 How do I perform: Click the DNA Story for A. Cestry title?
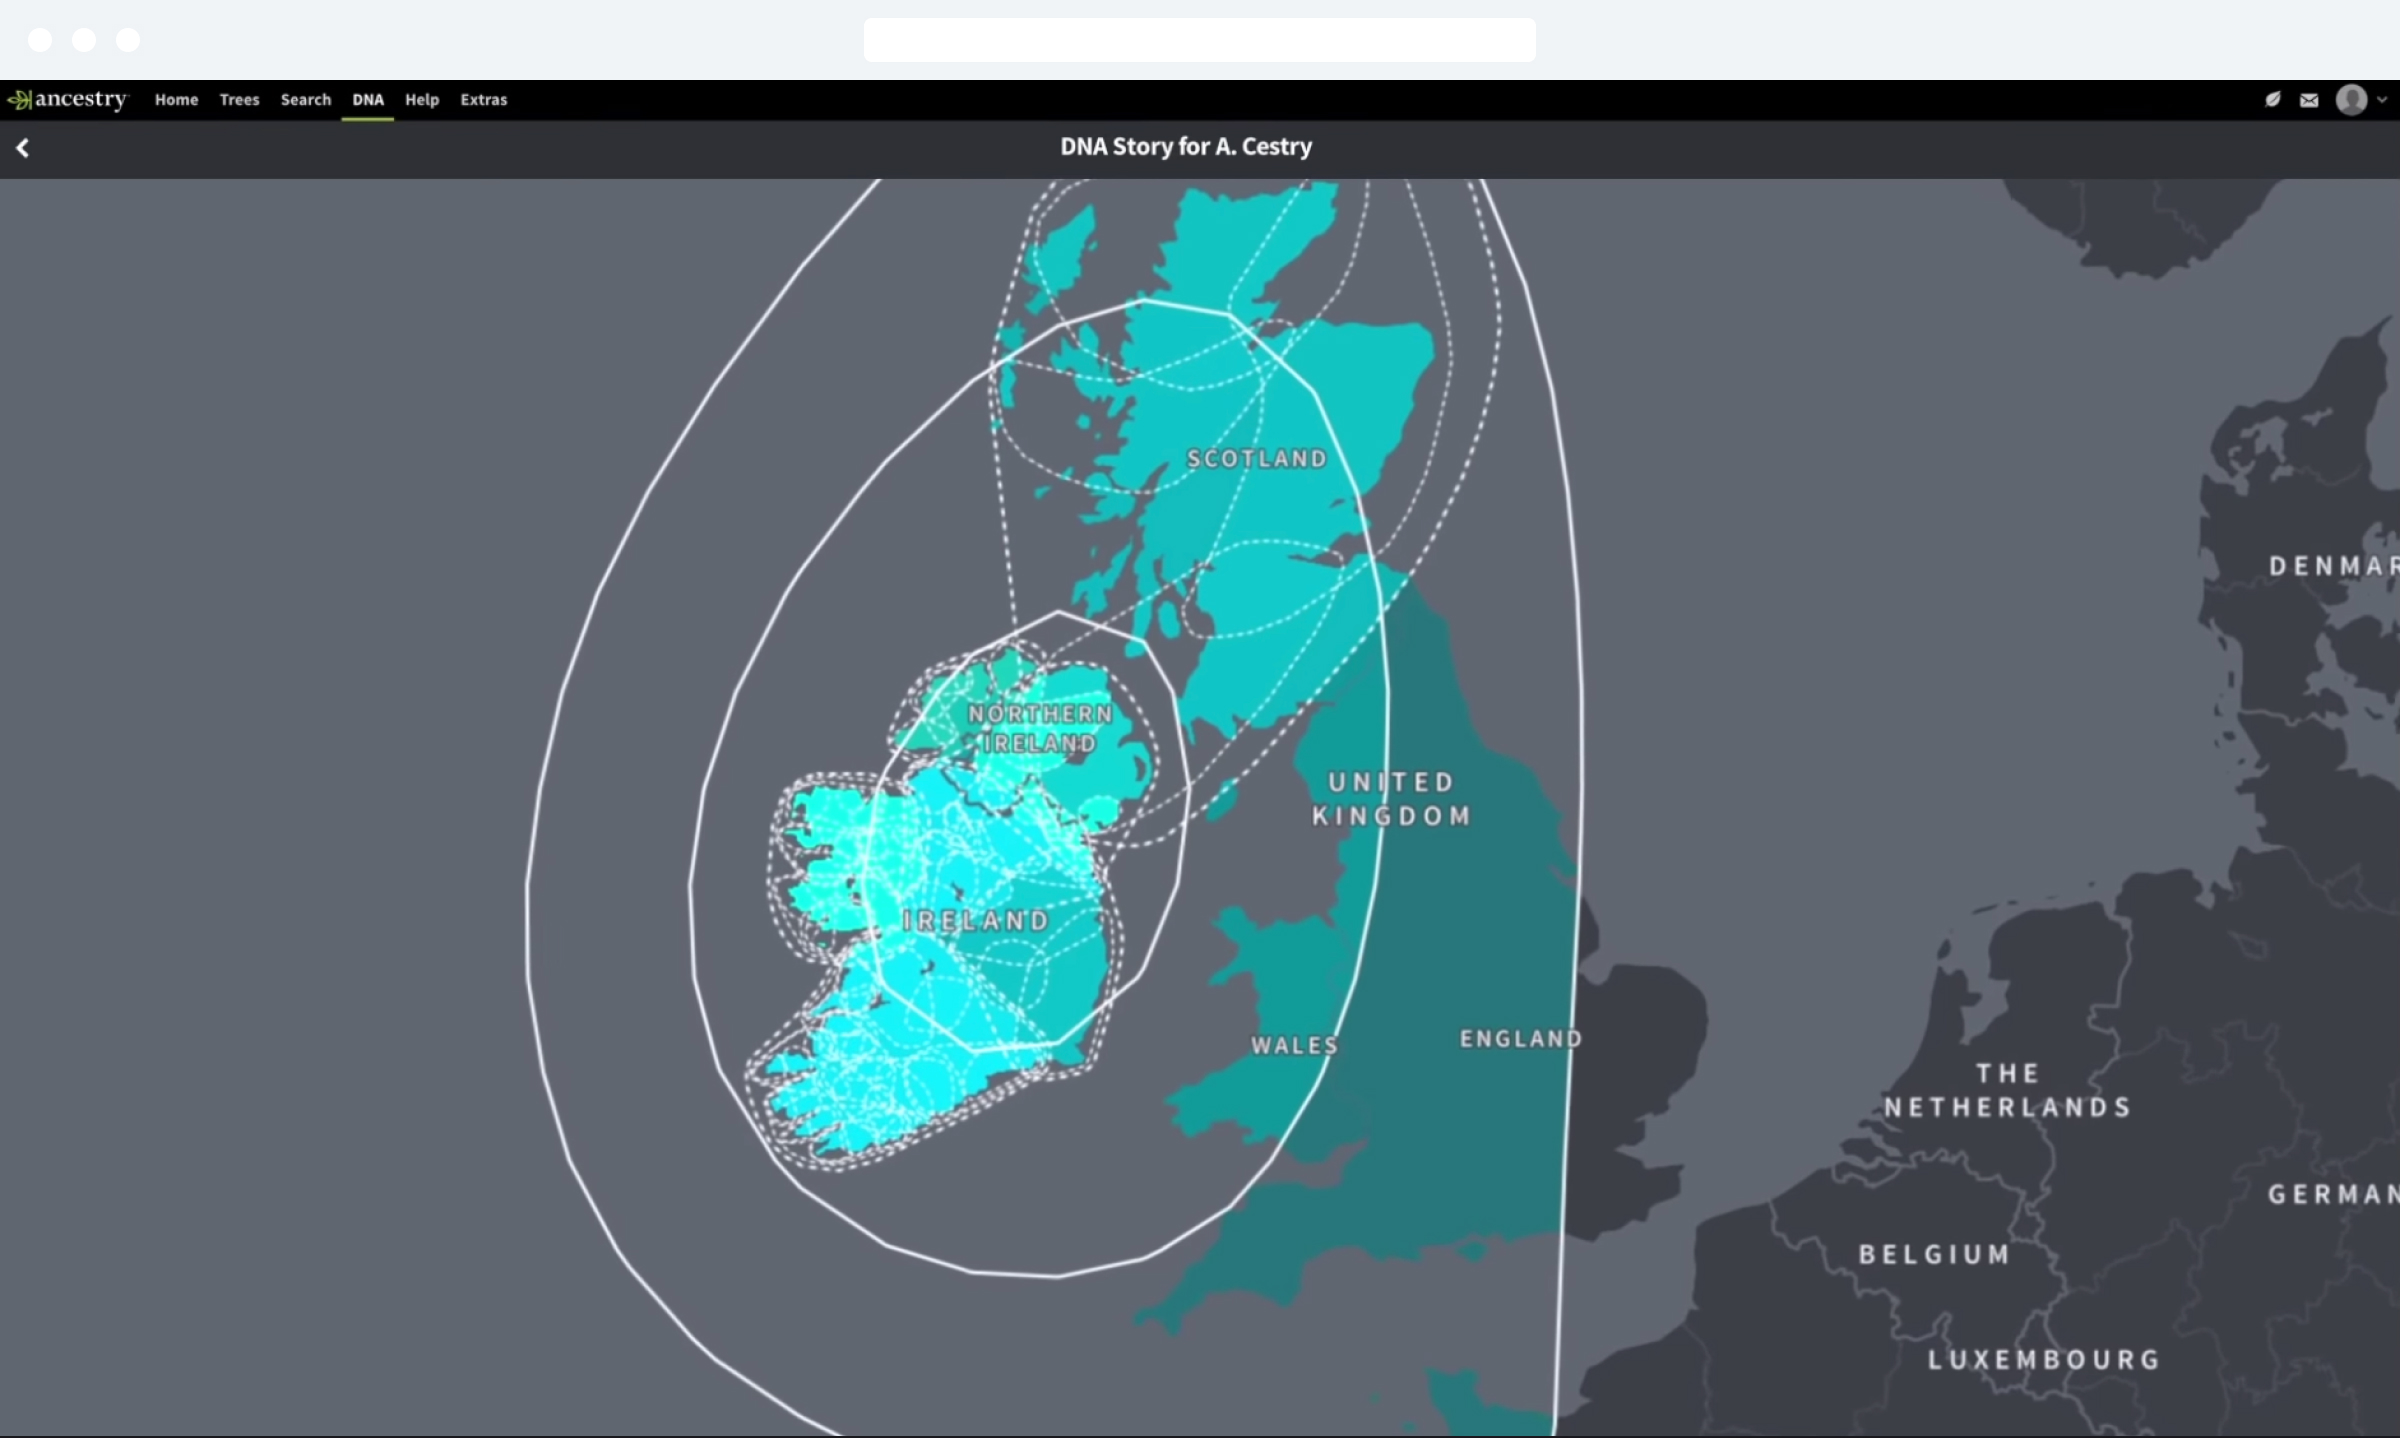pos(1185,147)
